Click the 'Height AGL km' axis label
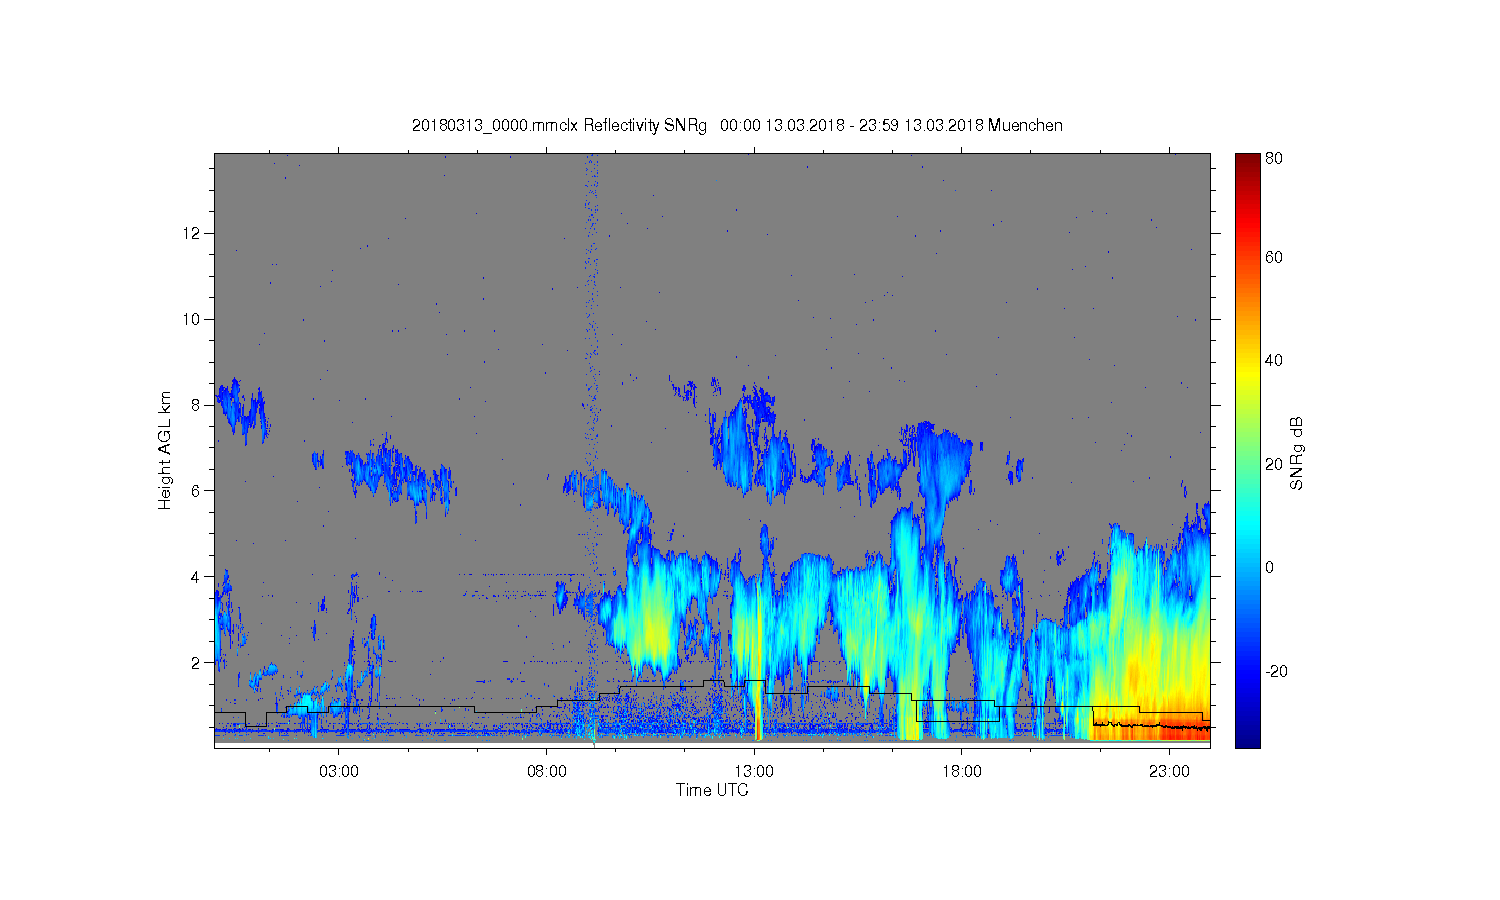The width and height of the screenshot is (1500, 900). click(164, 450)
